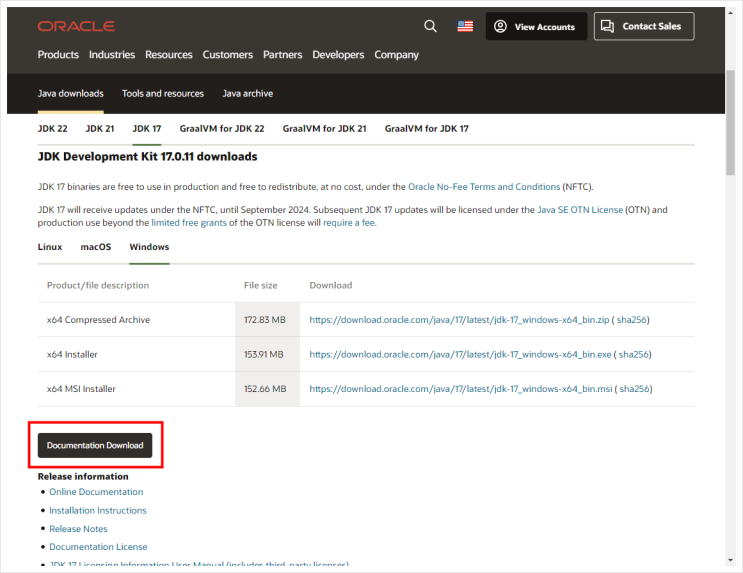Download the jdk-17 windows-x64 zip archive
The height and width of the screenshot is (573, 743).
[x=459, y=320]
